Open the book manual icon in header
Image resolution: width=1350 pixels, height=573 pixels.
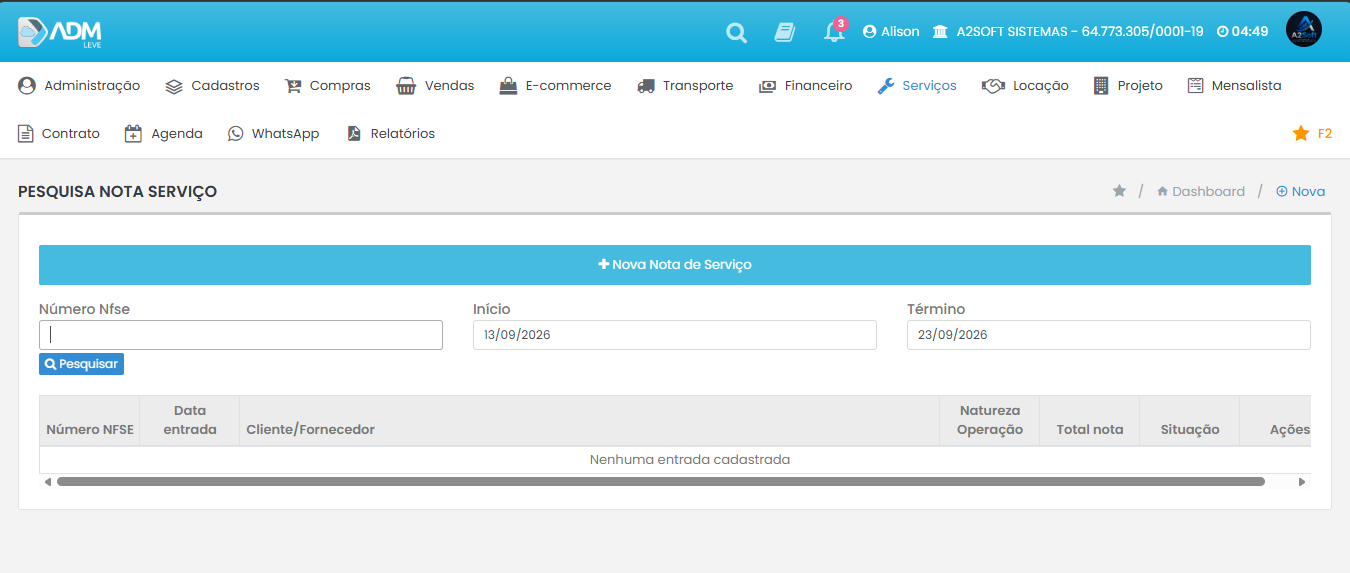coord(785,32)
